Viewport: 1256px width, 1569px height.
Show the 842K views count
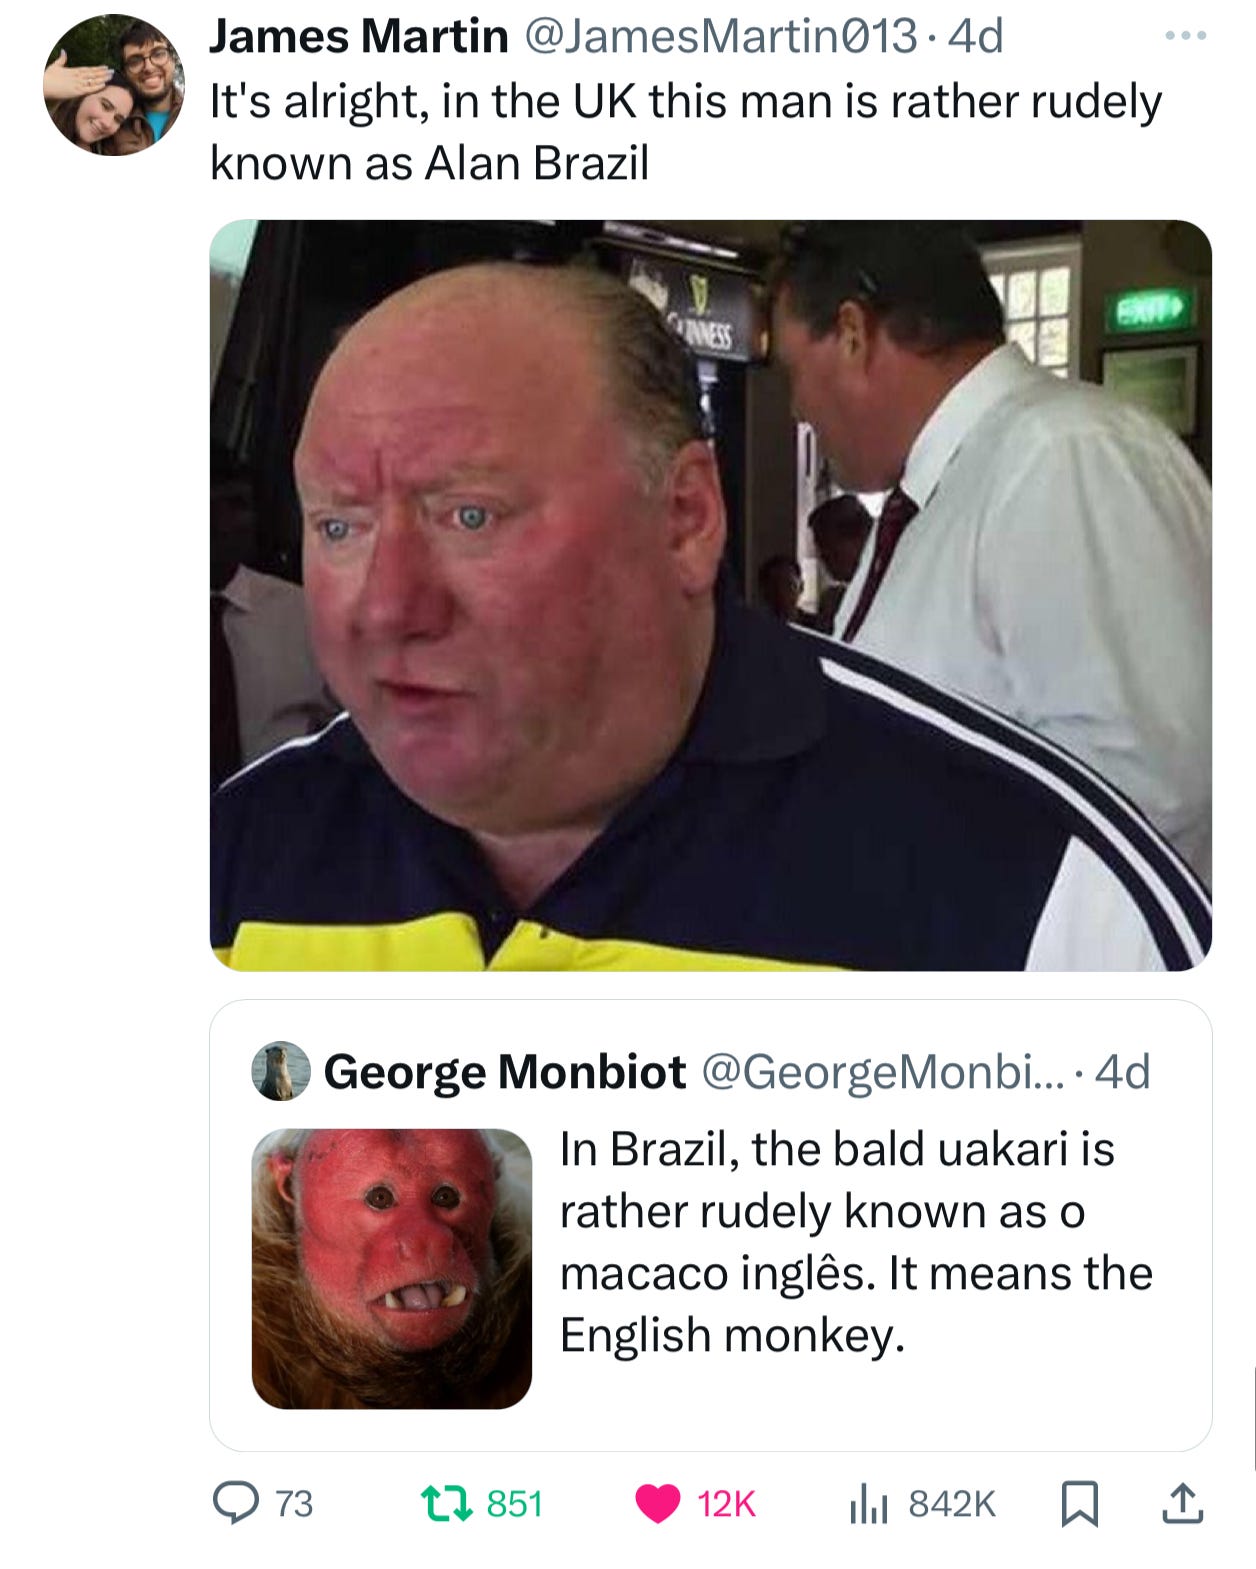point(952,1504)
